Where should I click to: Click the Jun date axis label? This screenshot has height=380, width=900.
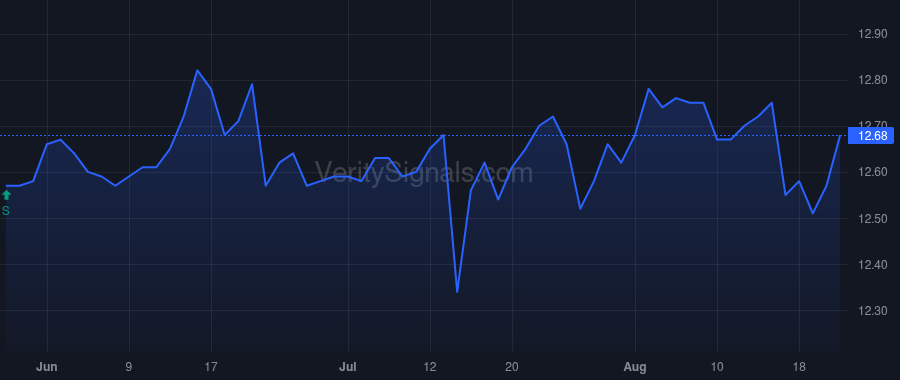pos(46,367)
